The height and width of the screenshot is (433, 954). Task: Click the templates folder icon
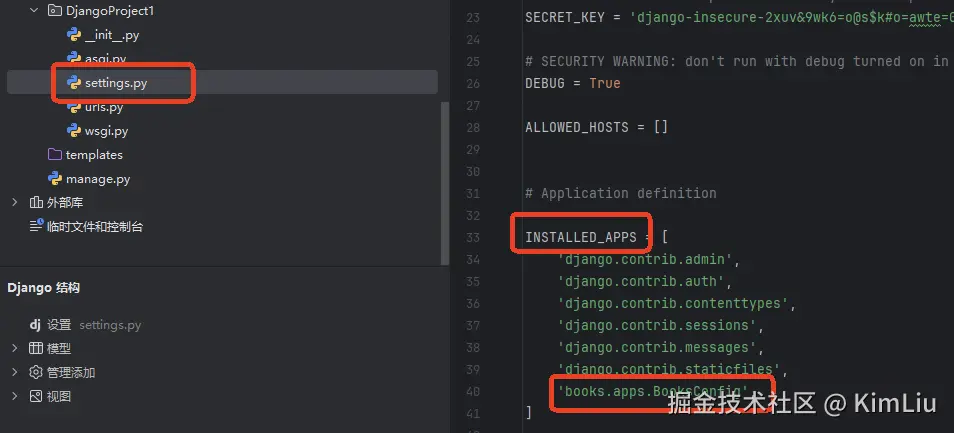click(x=55, y=155)
